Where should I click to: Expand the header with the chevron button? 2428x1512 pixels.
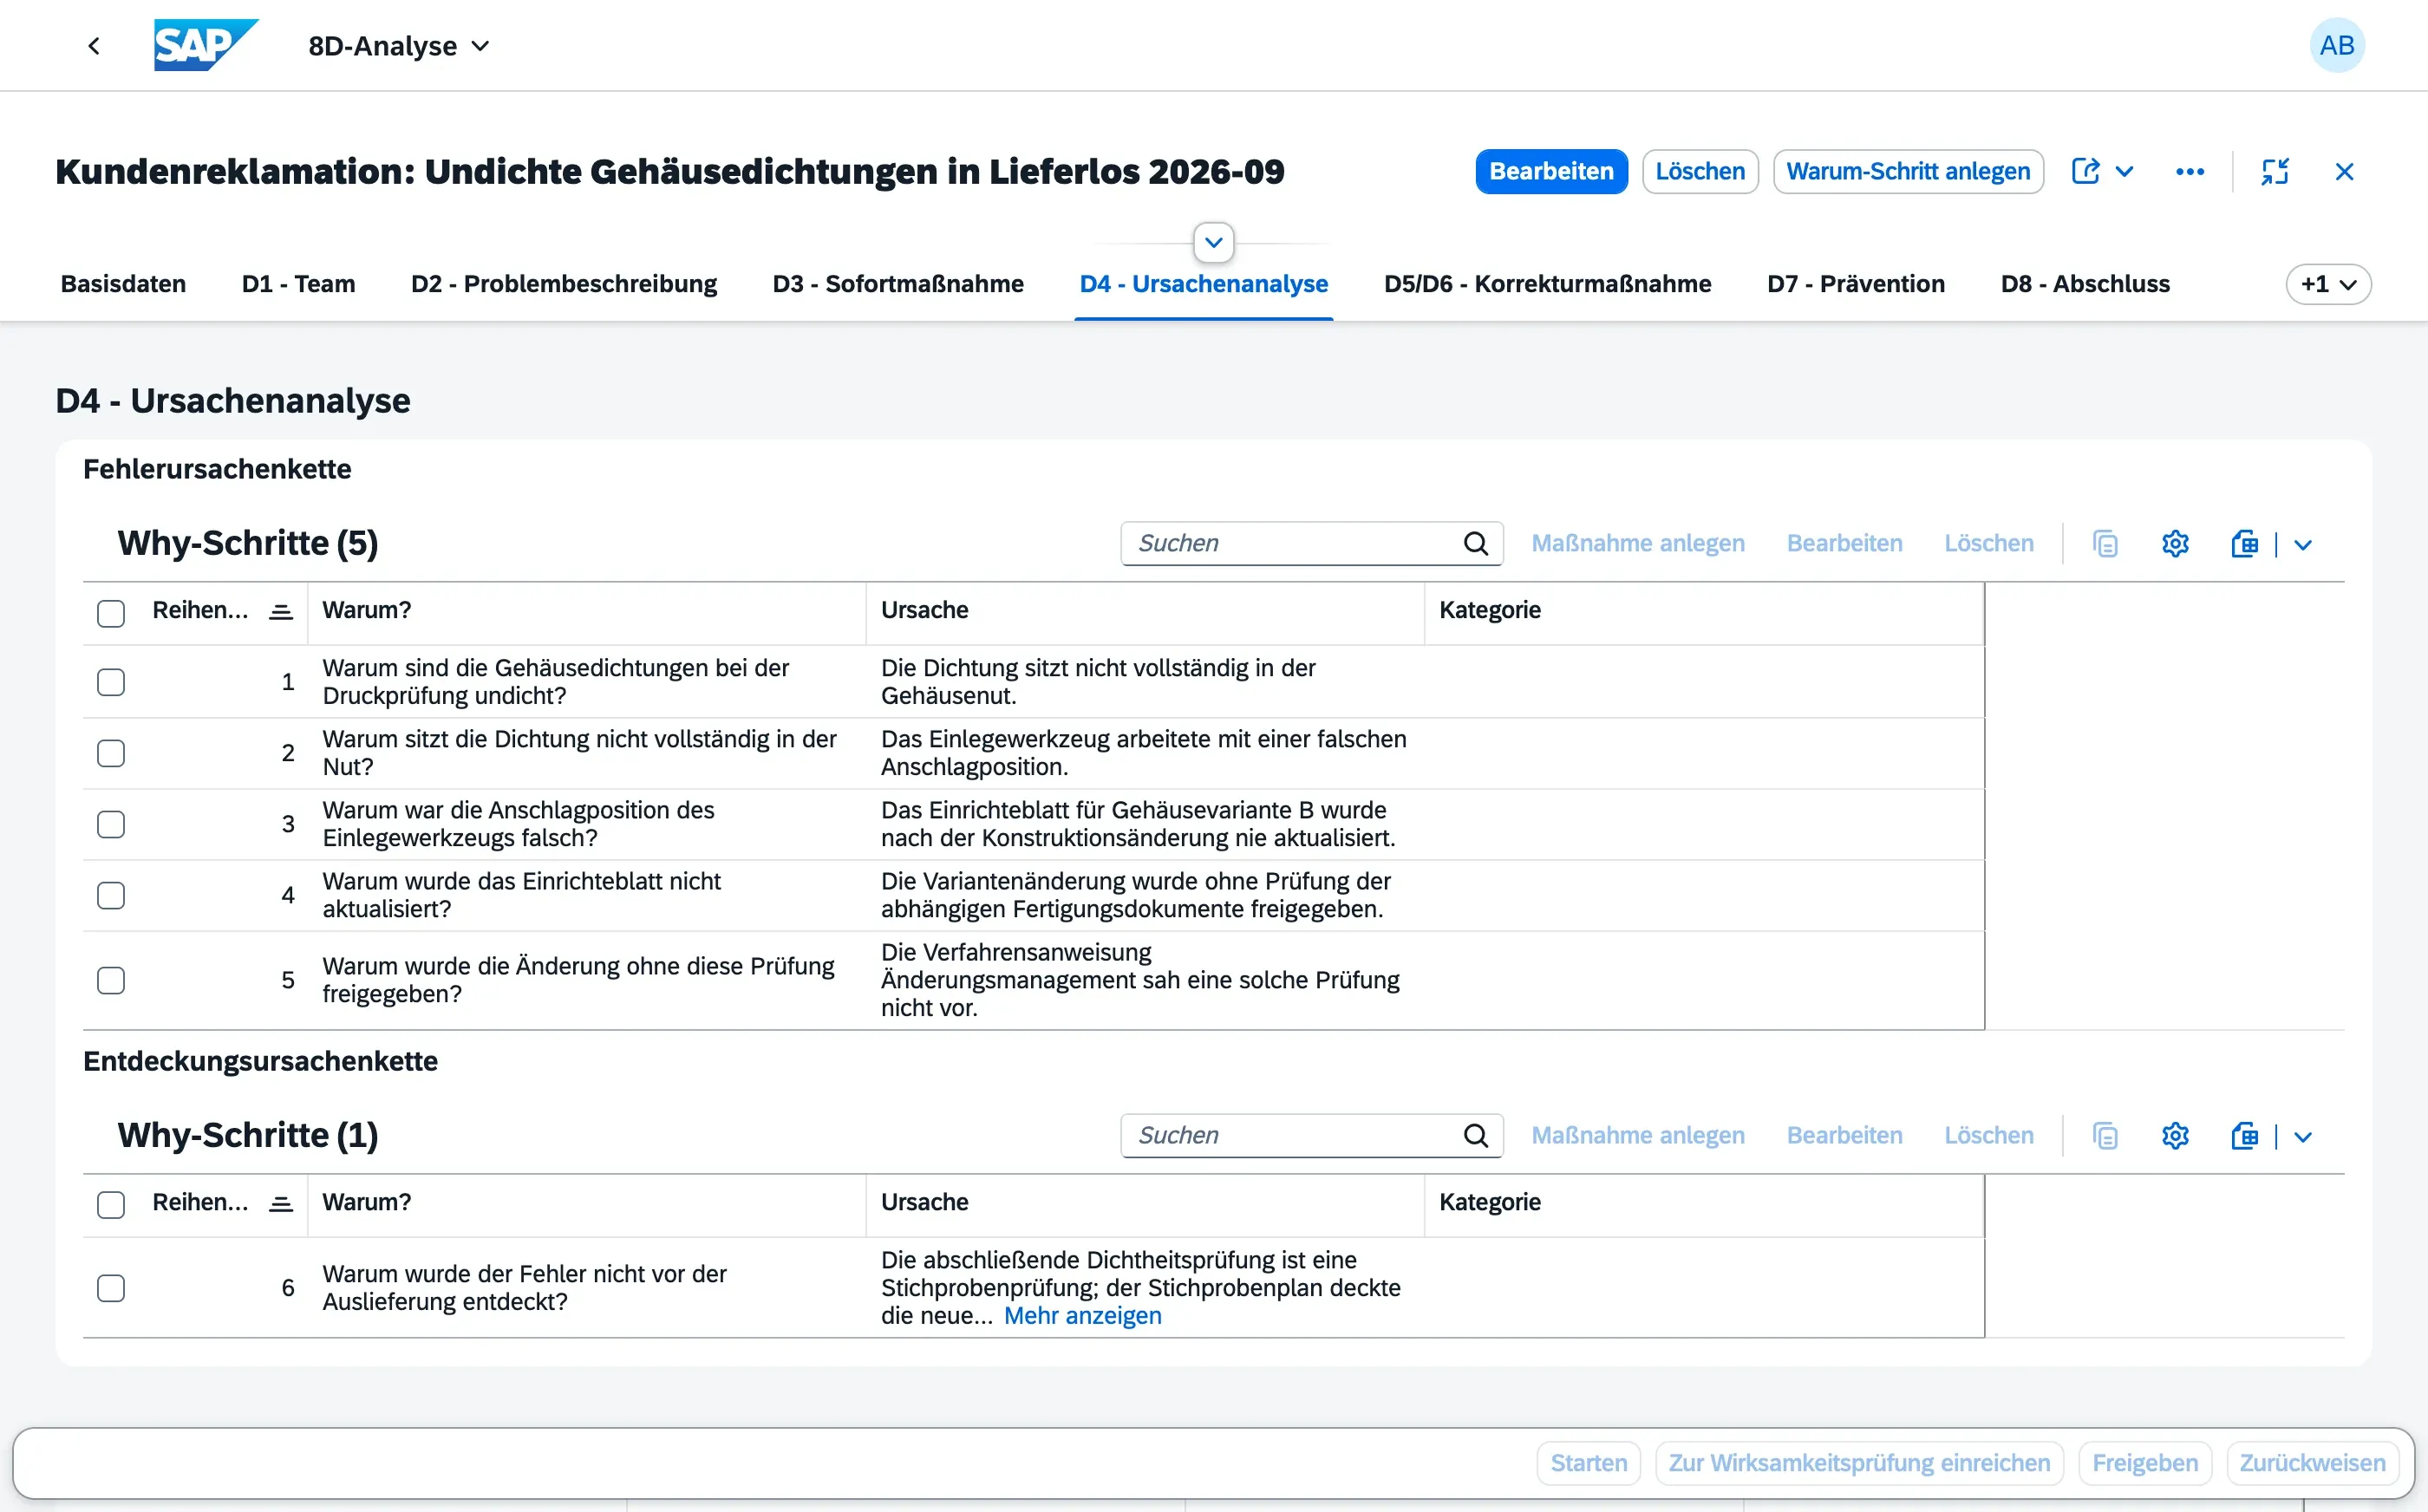pos(1213,243)
